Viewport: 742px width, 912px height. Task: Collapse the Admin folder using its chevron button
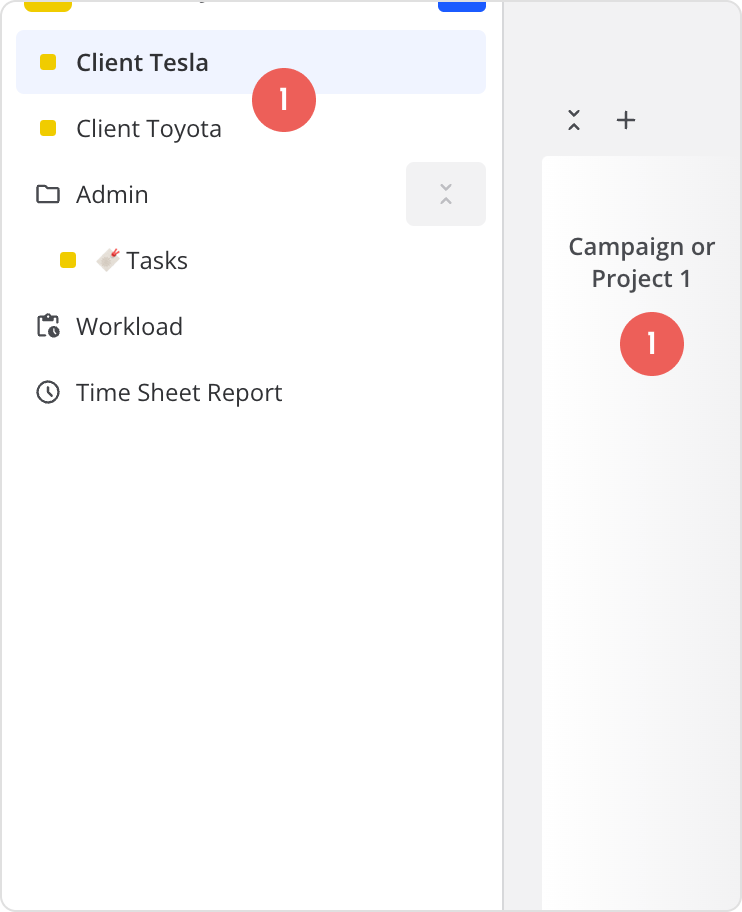(x=446, y=194)
